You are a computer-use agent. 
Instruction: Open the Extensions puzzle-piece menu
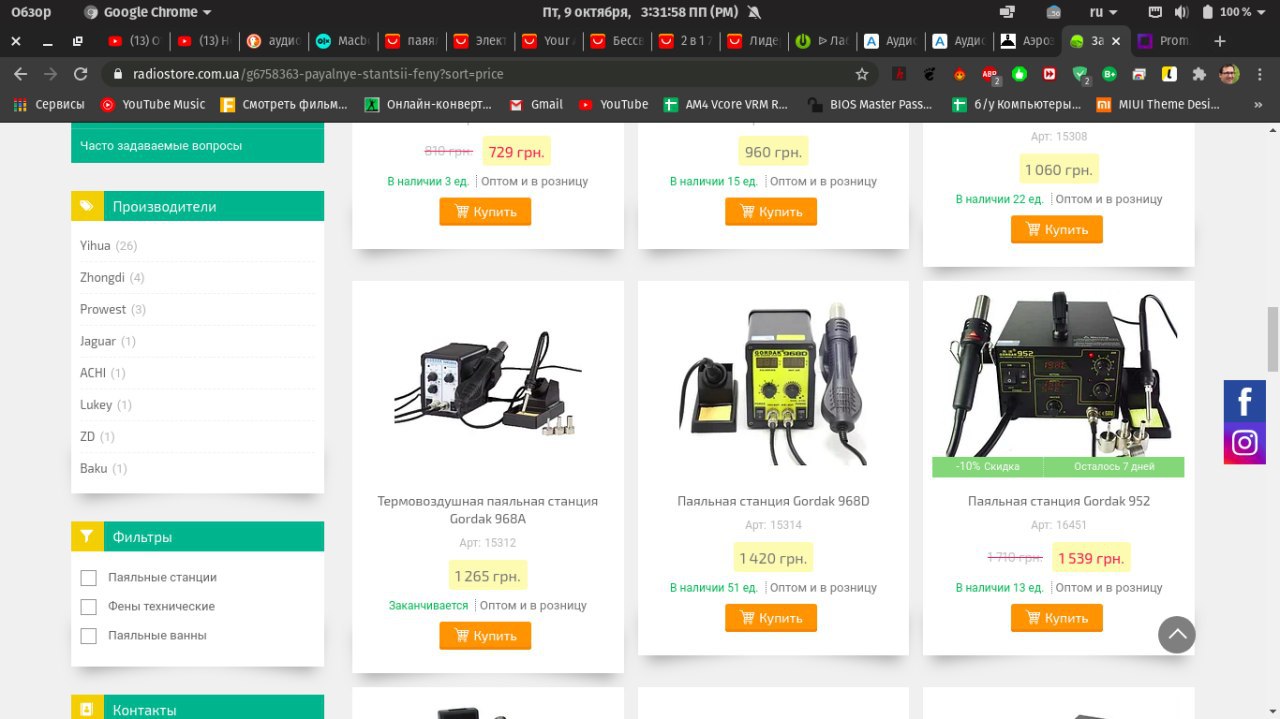(1199, 74)
